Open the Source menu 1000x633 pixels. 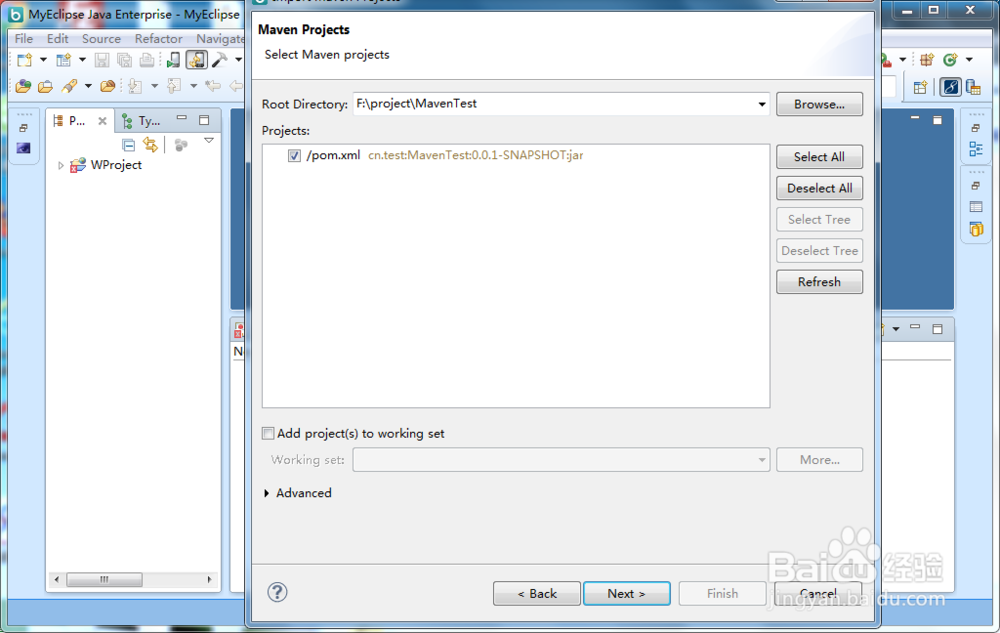click(101, 39)
